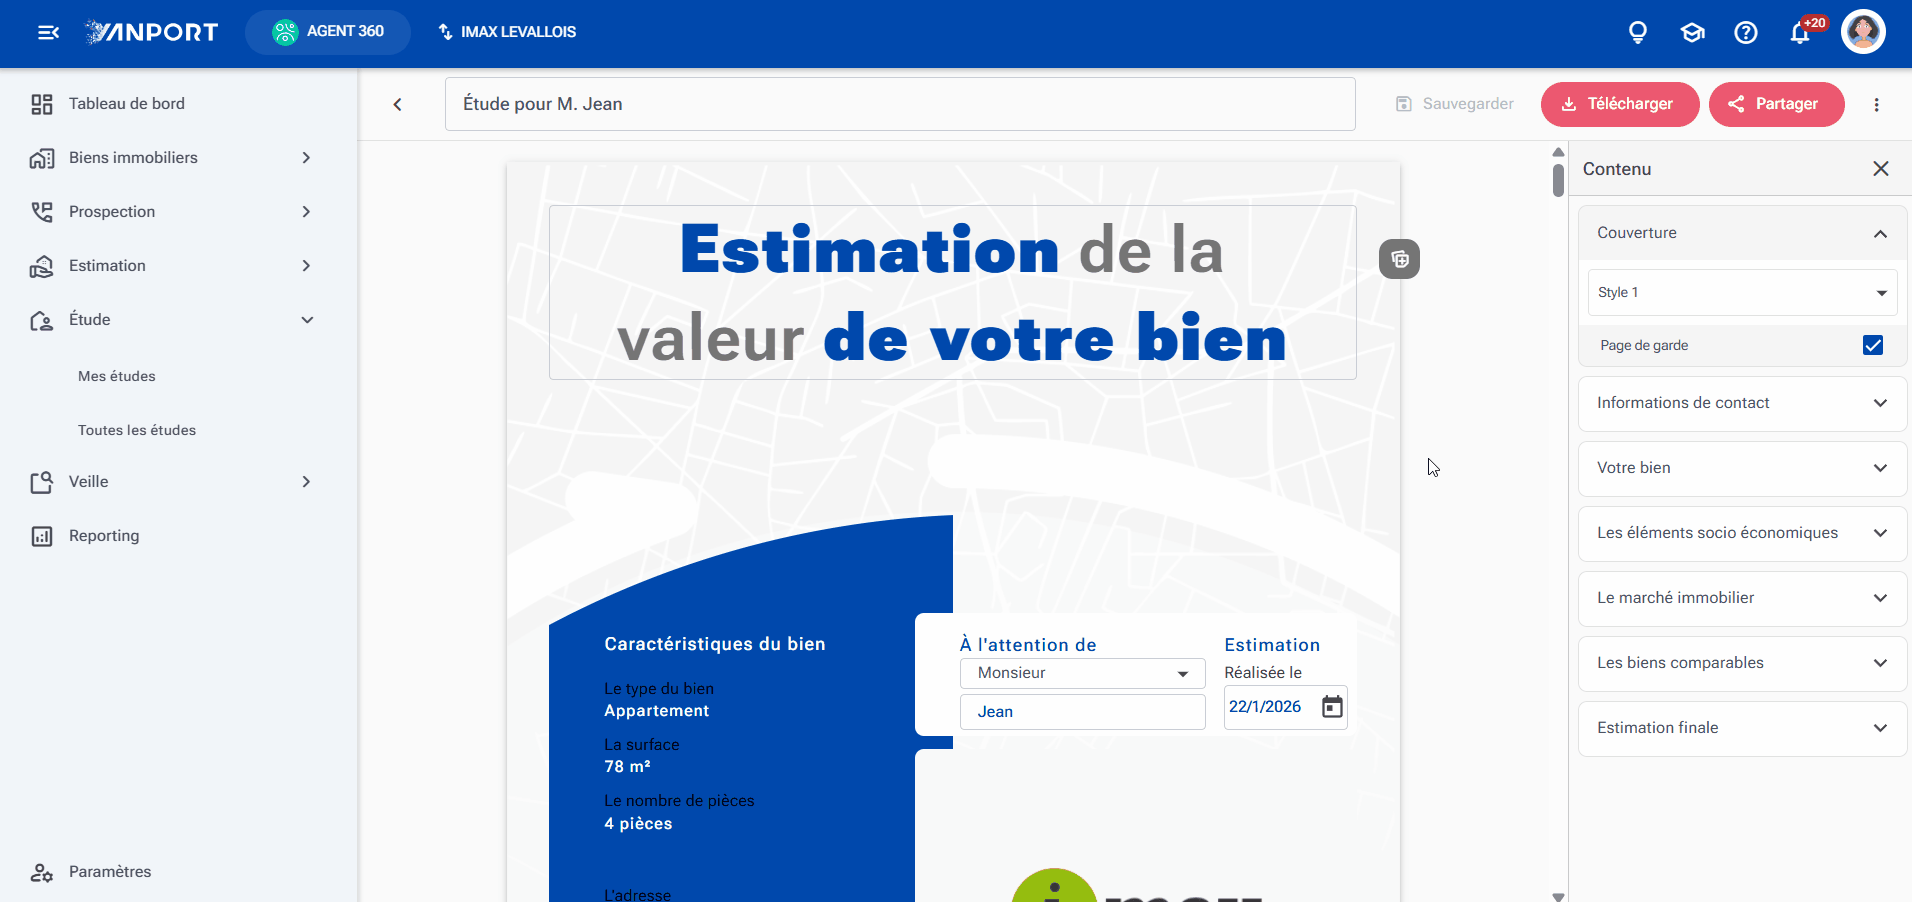Go back with the left arrow

point(398,104)
